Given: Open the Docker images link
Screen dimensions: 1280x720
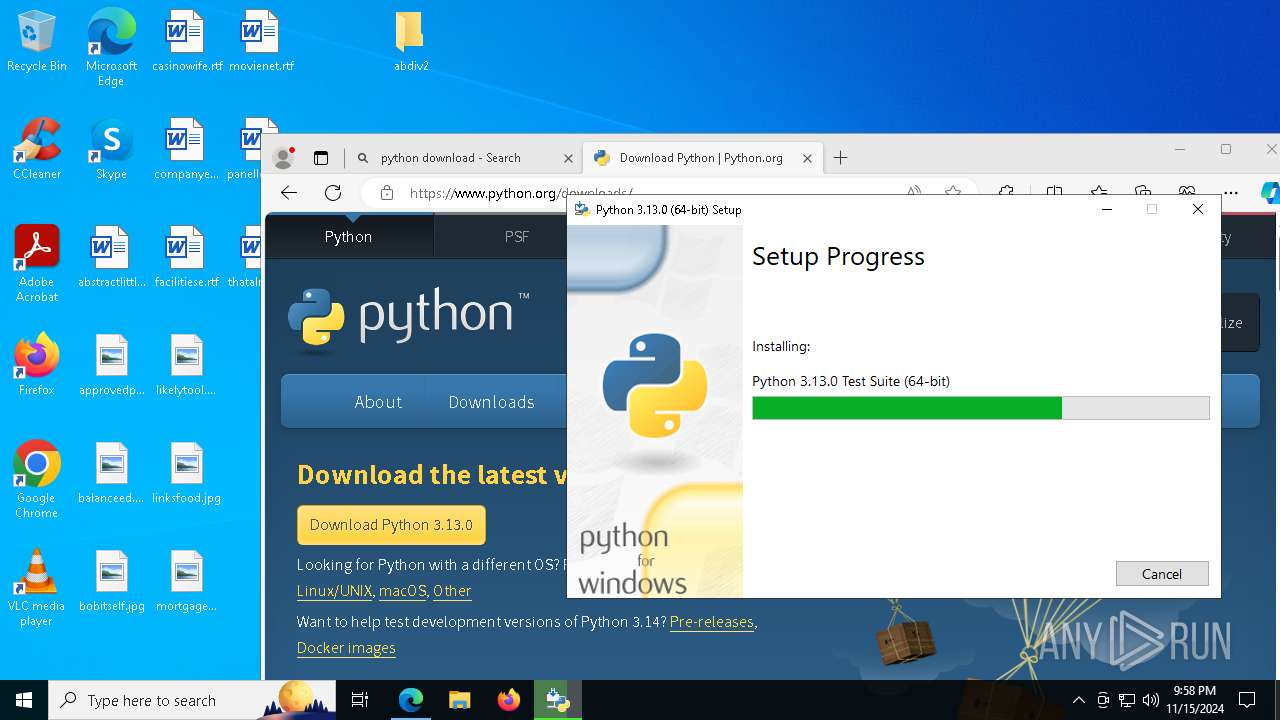Looking at the screenshot, I should [x=346, y=648].
